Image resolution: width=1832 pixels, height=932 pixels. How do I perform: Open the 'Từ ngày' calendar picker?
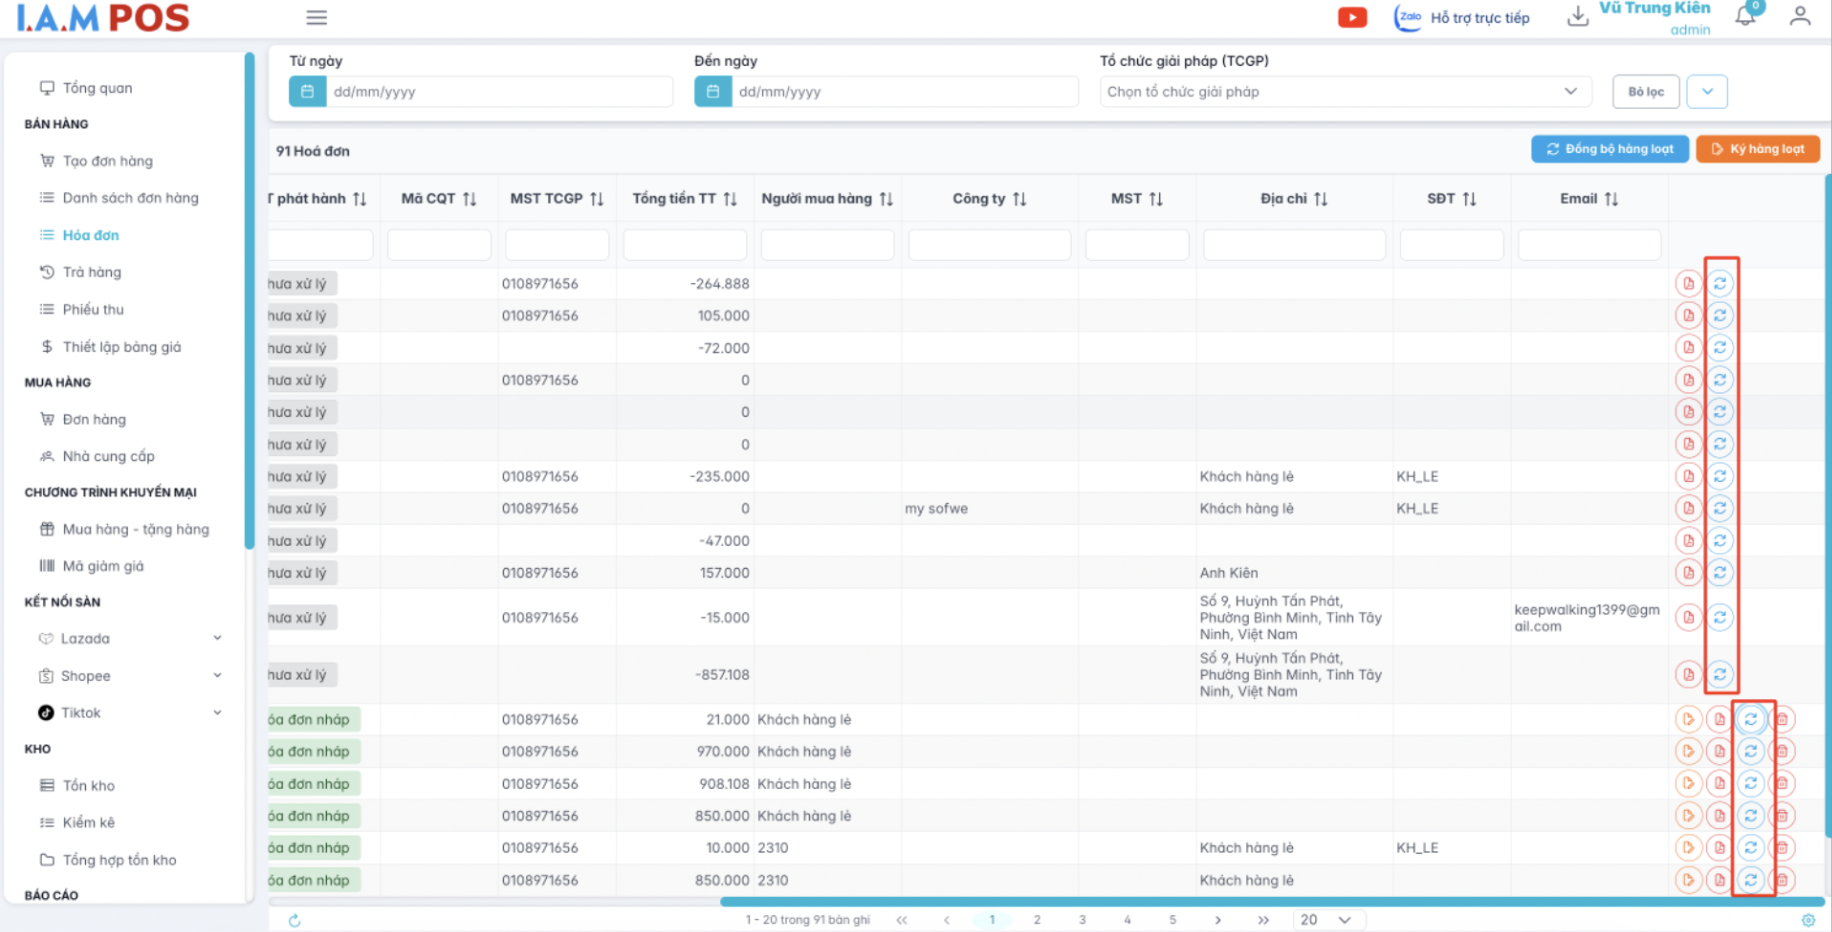[308, 92]
